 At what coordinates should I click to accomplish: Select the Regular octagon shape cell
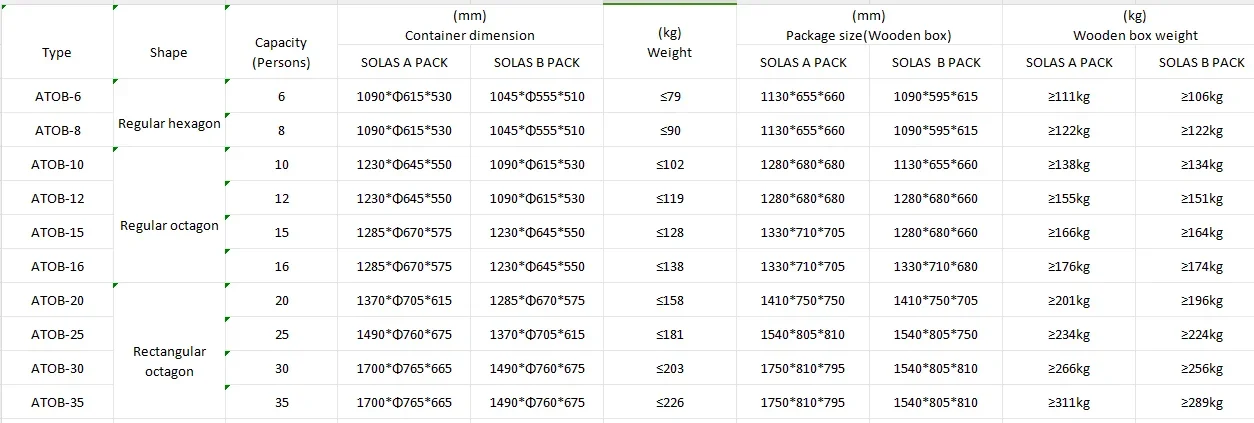coord(169,226)
